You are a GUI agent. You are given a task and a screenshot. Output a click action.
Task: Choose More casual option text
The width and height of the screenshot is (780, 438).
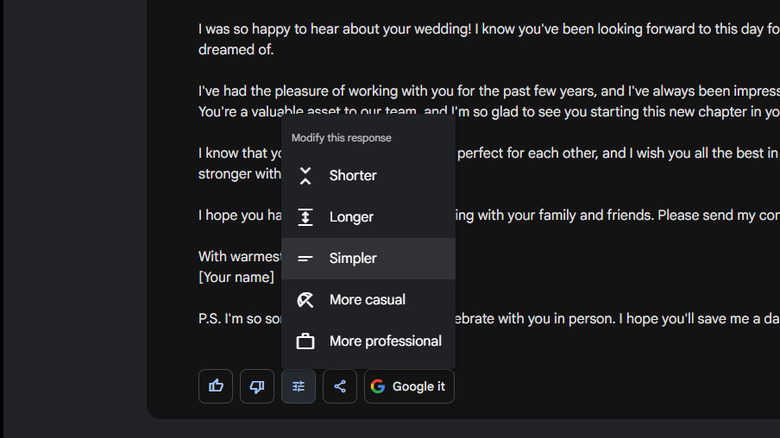[367, 300]
